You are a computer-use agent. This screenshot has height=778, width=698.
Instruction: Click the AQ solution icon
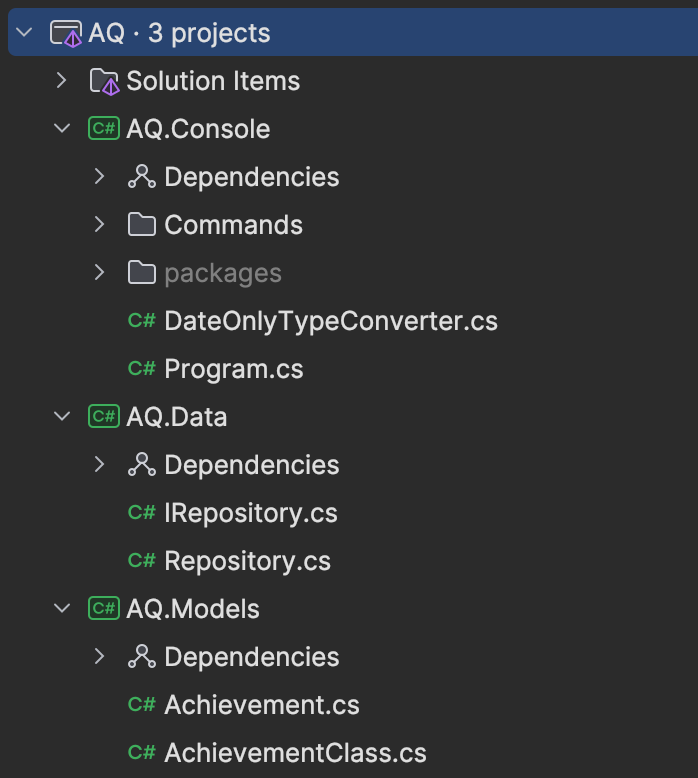click(x=66, y=33)
